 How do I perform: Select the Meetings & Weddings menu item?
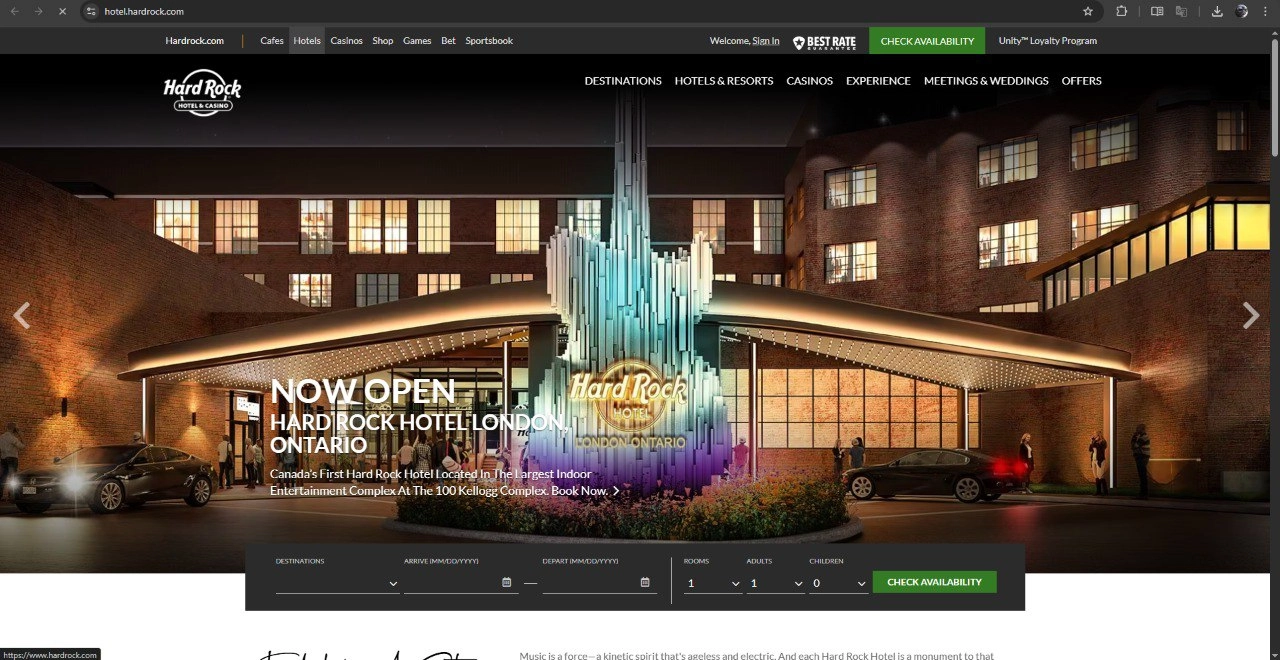985,81
